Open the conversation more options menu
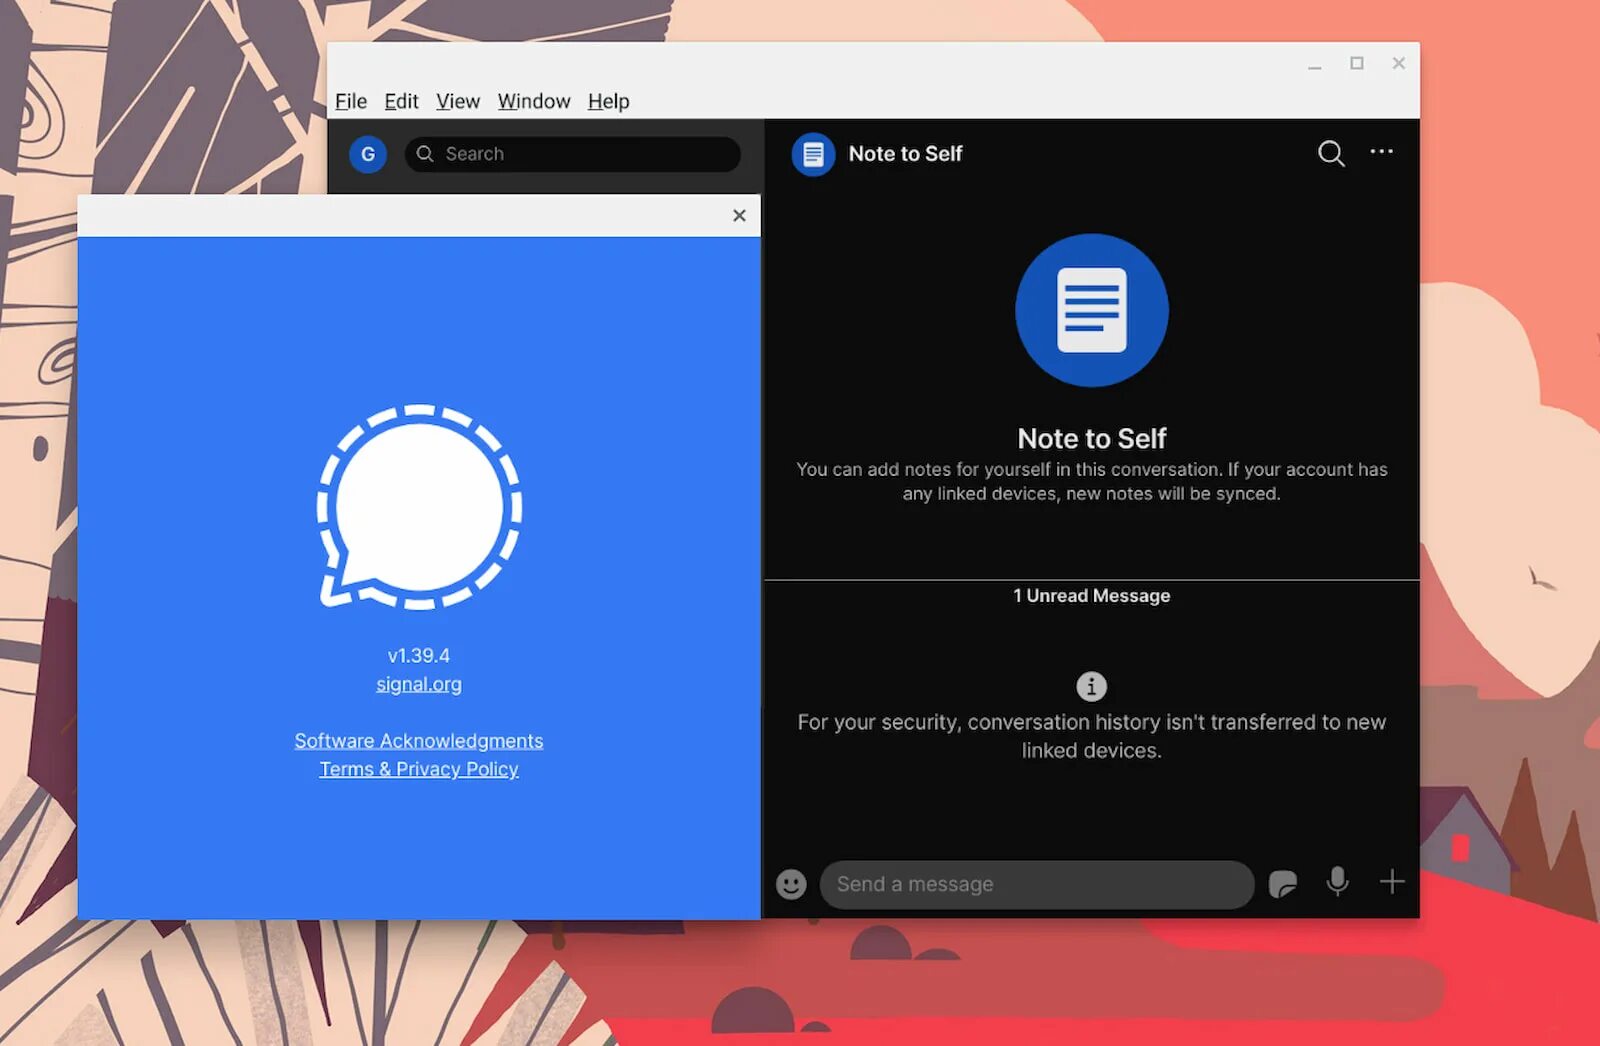 pyautogui.click(x=1382, y=152)
